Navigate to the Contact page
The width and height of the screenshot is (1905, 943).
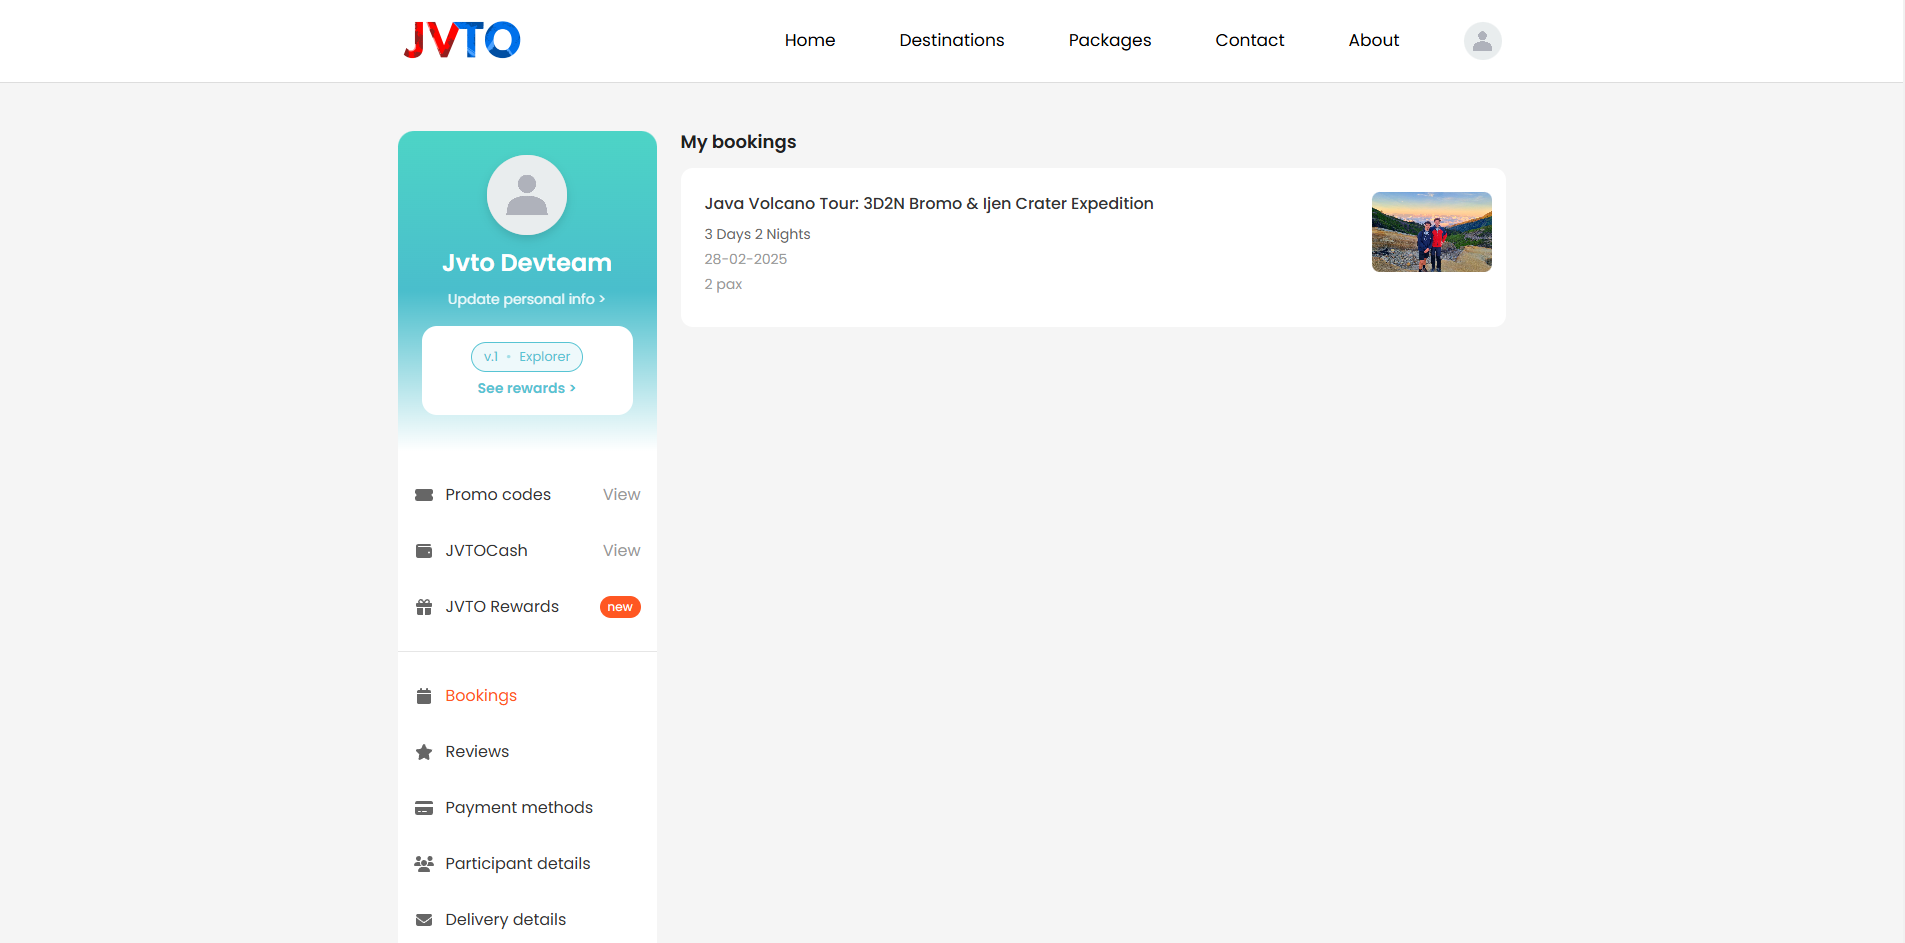[x=1249, y=40]
